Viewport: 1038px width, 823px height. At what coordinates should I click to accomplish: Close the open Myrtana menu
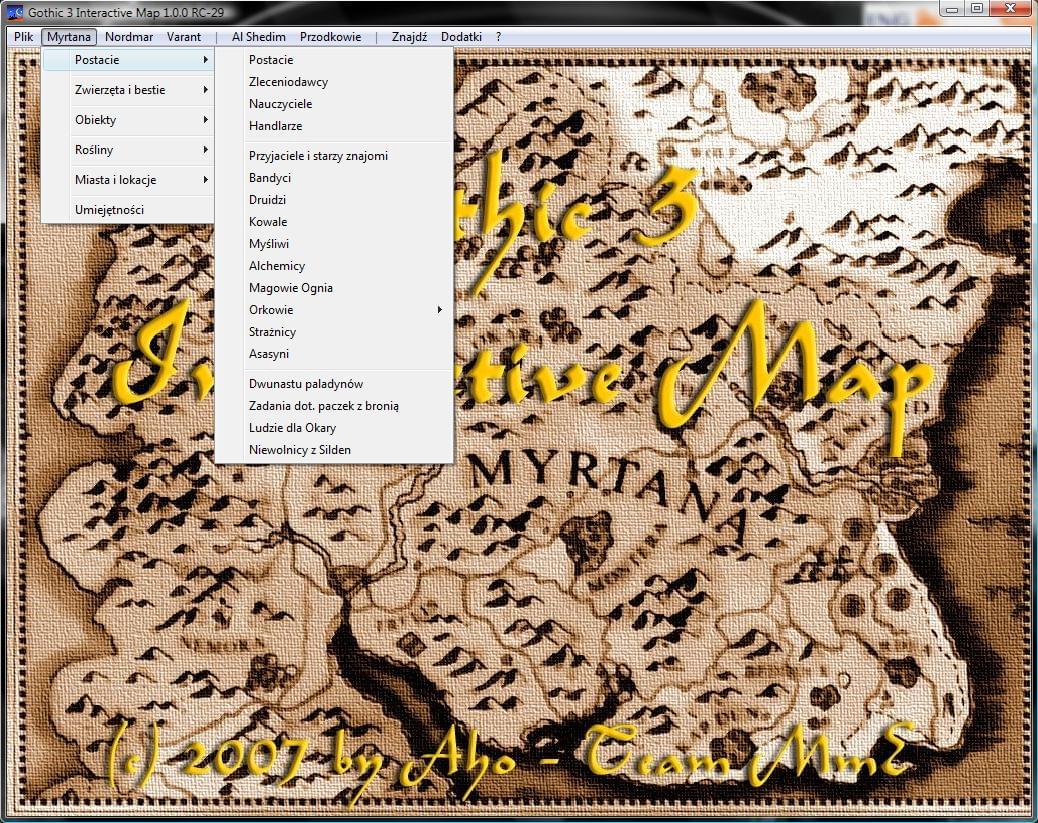(x=69, y=37)
